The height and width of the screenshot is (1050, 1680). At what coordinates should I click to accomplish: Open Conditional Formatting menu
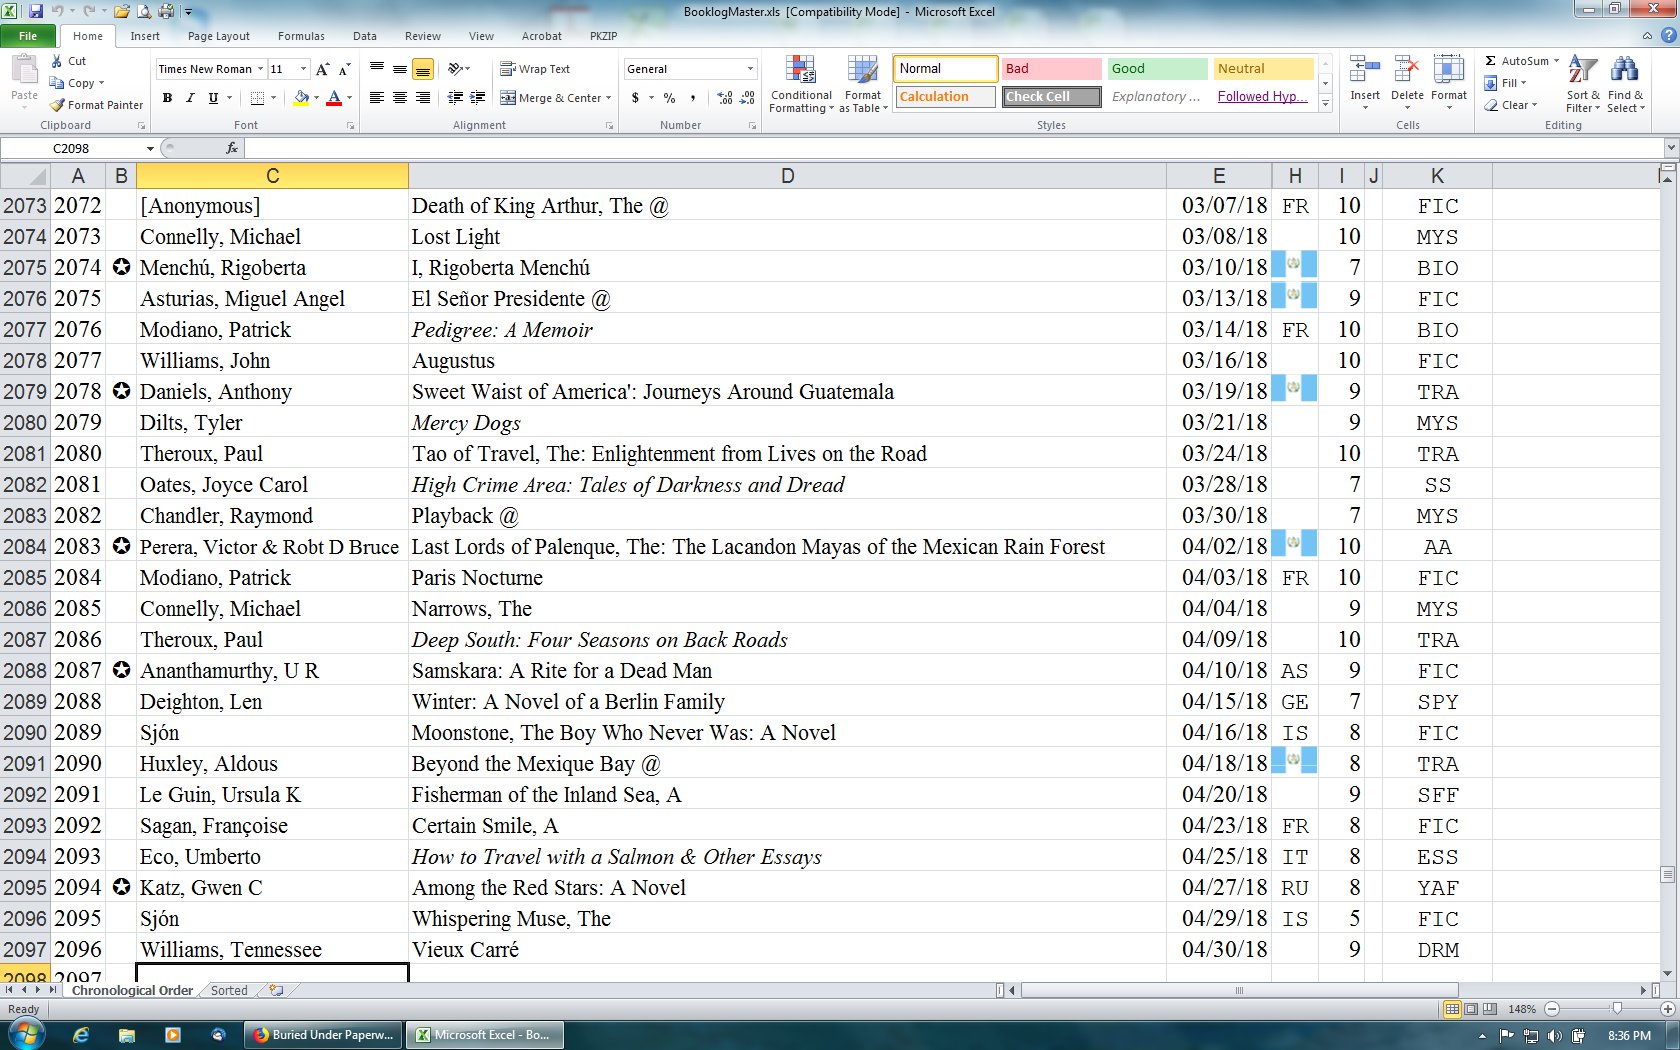(x=800, y=85)
